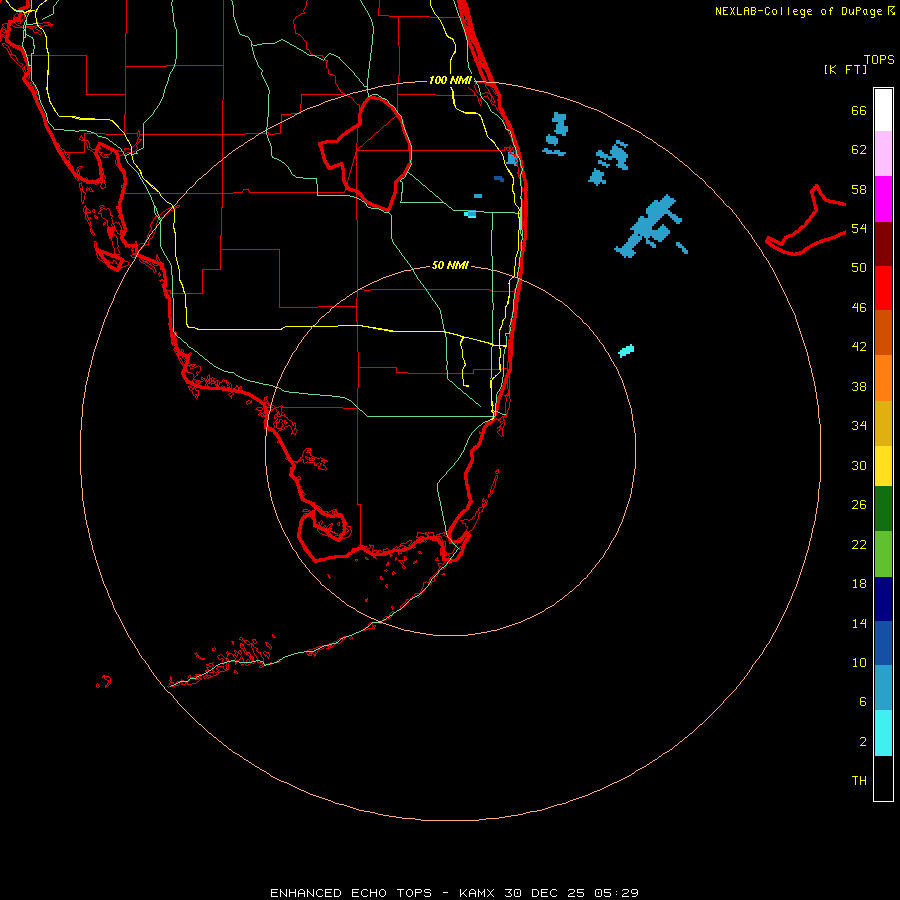900x900 pixels.
Task: Click the navy 18 kft legend swatch
Action: point(883,599)
